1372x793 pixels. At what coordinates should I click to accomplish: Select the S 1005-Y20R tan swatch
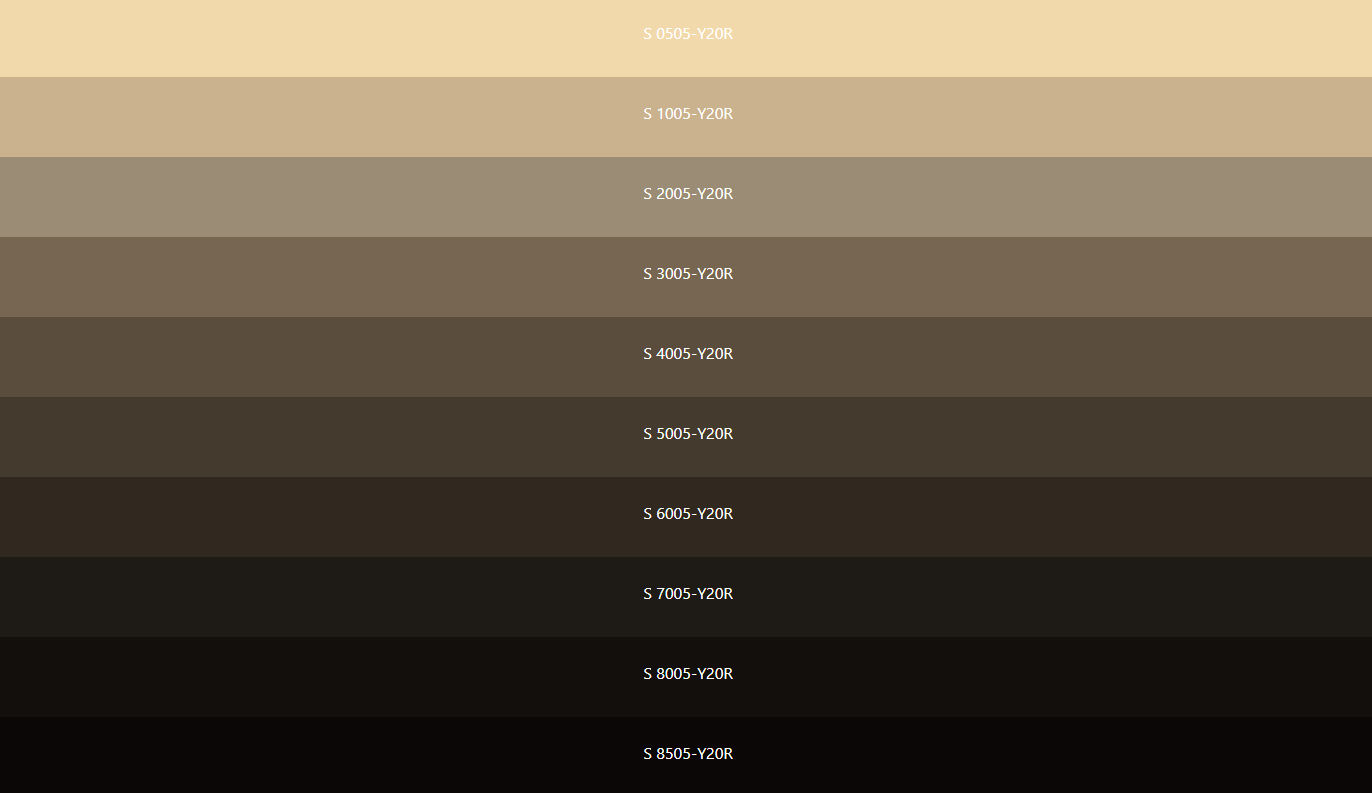(300, 117)
